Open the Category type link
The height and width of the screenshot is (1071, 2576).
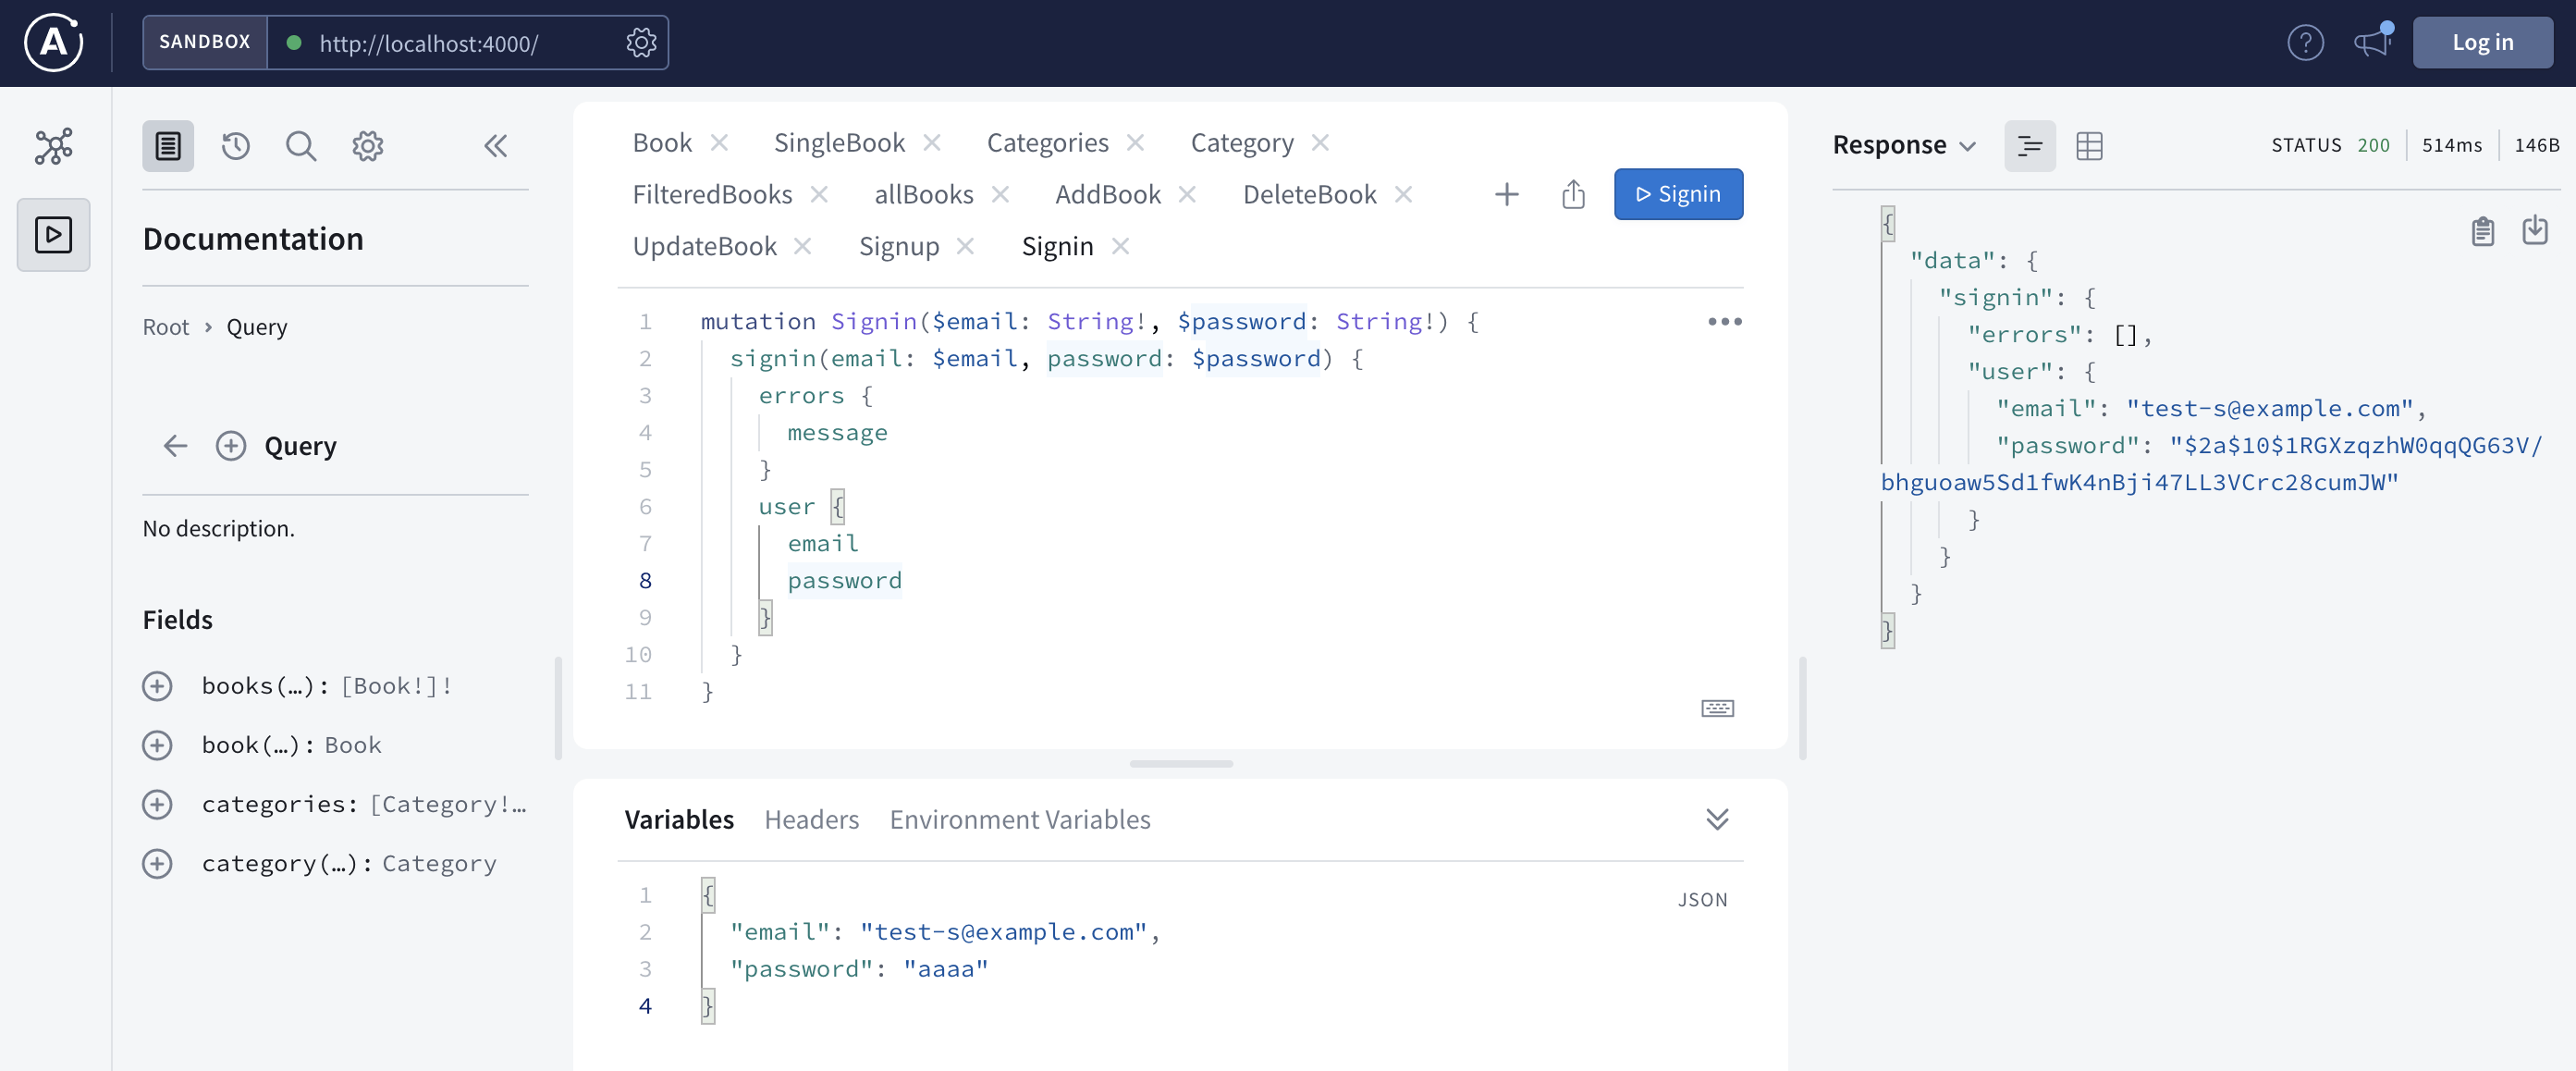point(439,863)
